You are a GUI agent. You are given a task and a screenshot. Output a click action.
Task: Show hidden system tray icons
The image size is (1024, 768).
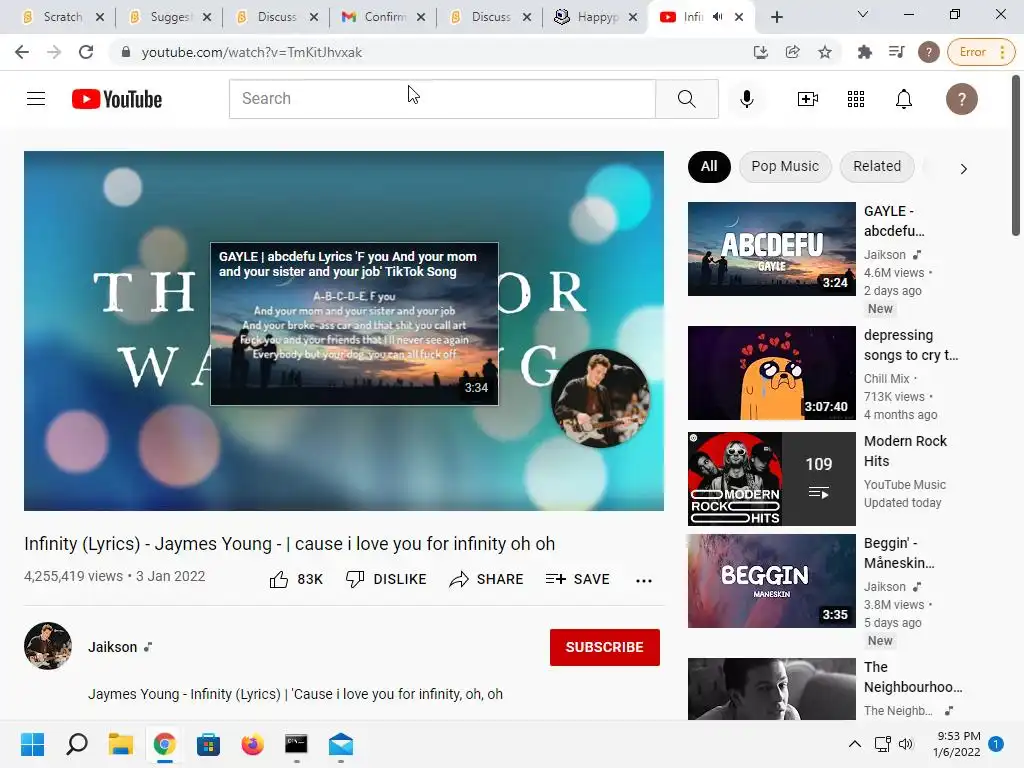tap(854, 744)
